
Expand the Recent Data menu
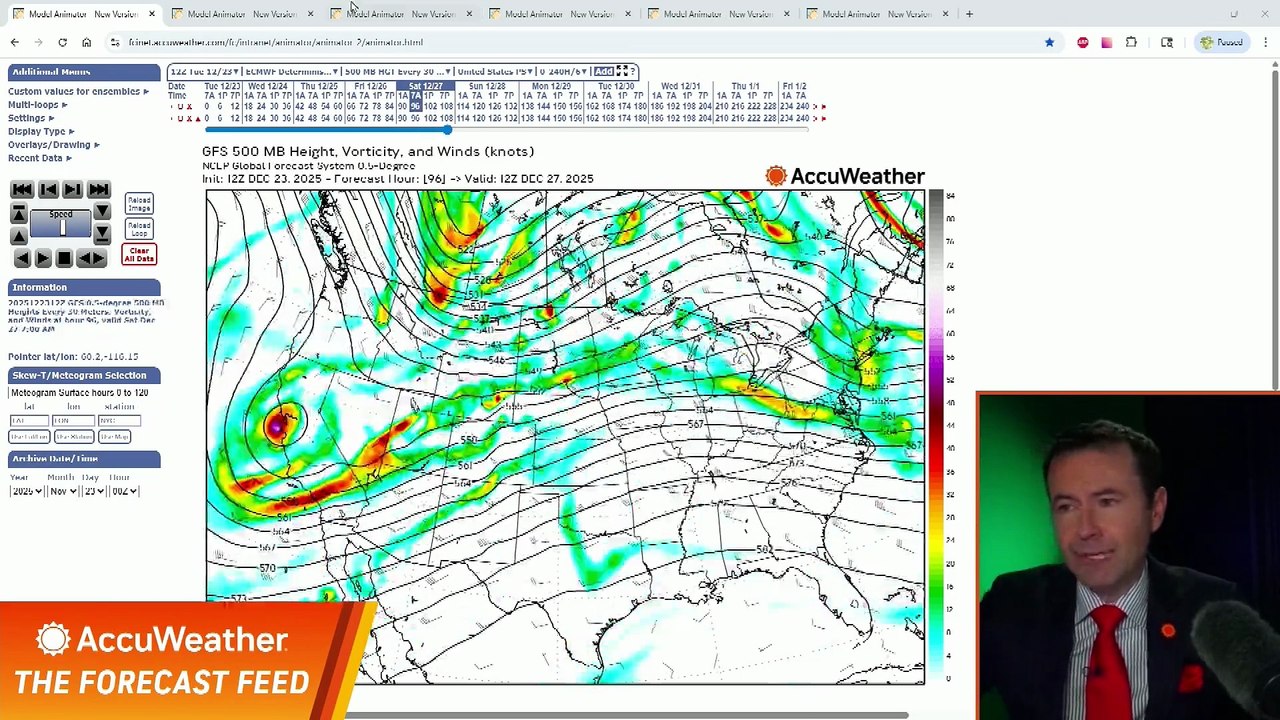pos(40,158)
